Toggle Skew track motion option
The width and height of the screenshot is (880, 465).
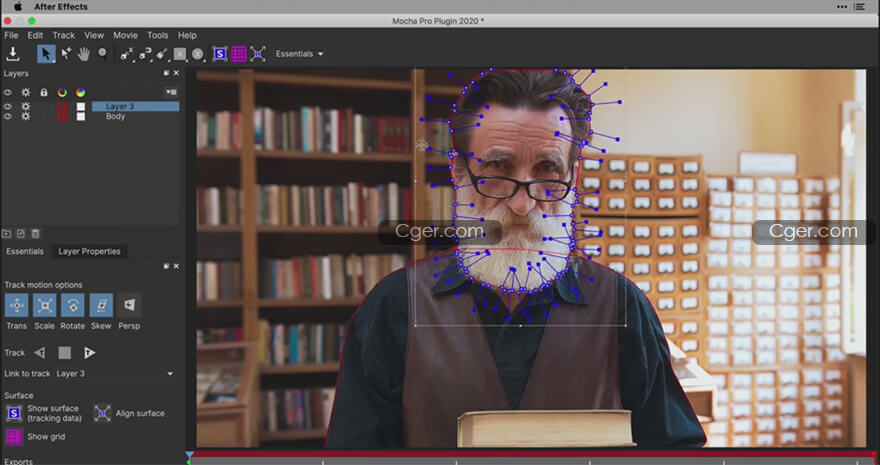(101, 306)
